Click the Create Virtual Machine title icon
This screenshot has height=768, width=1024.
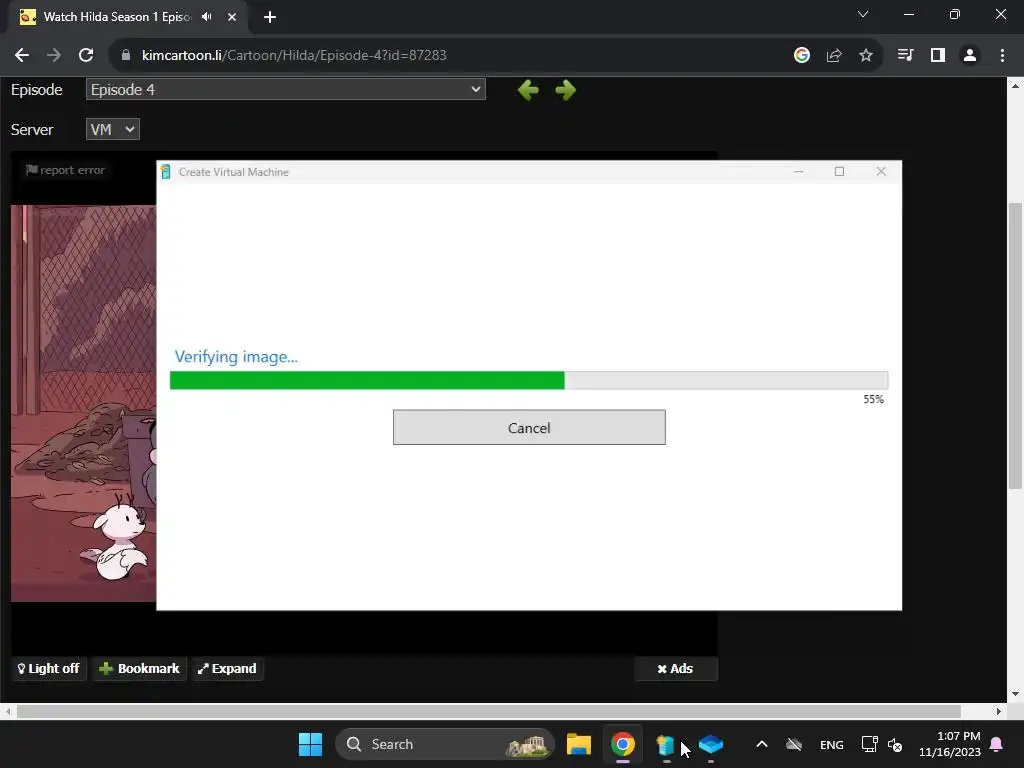[166, 172]
